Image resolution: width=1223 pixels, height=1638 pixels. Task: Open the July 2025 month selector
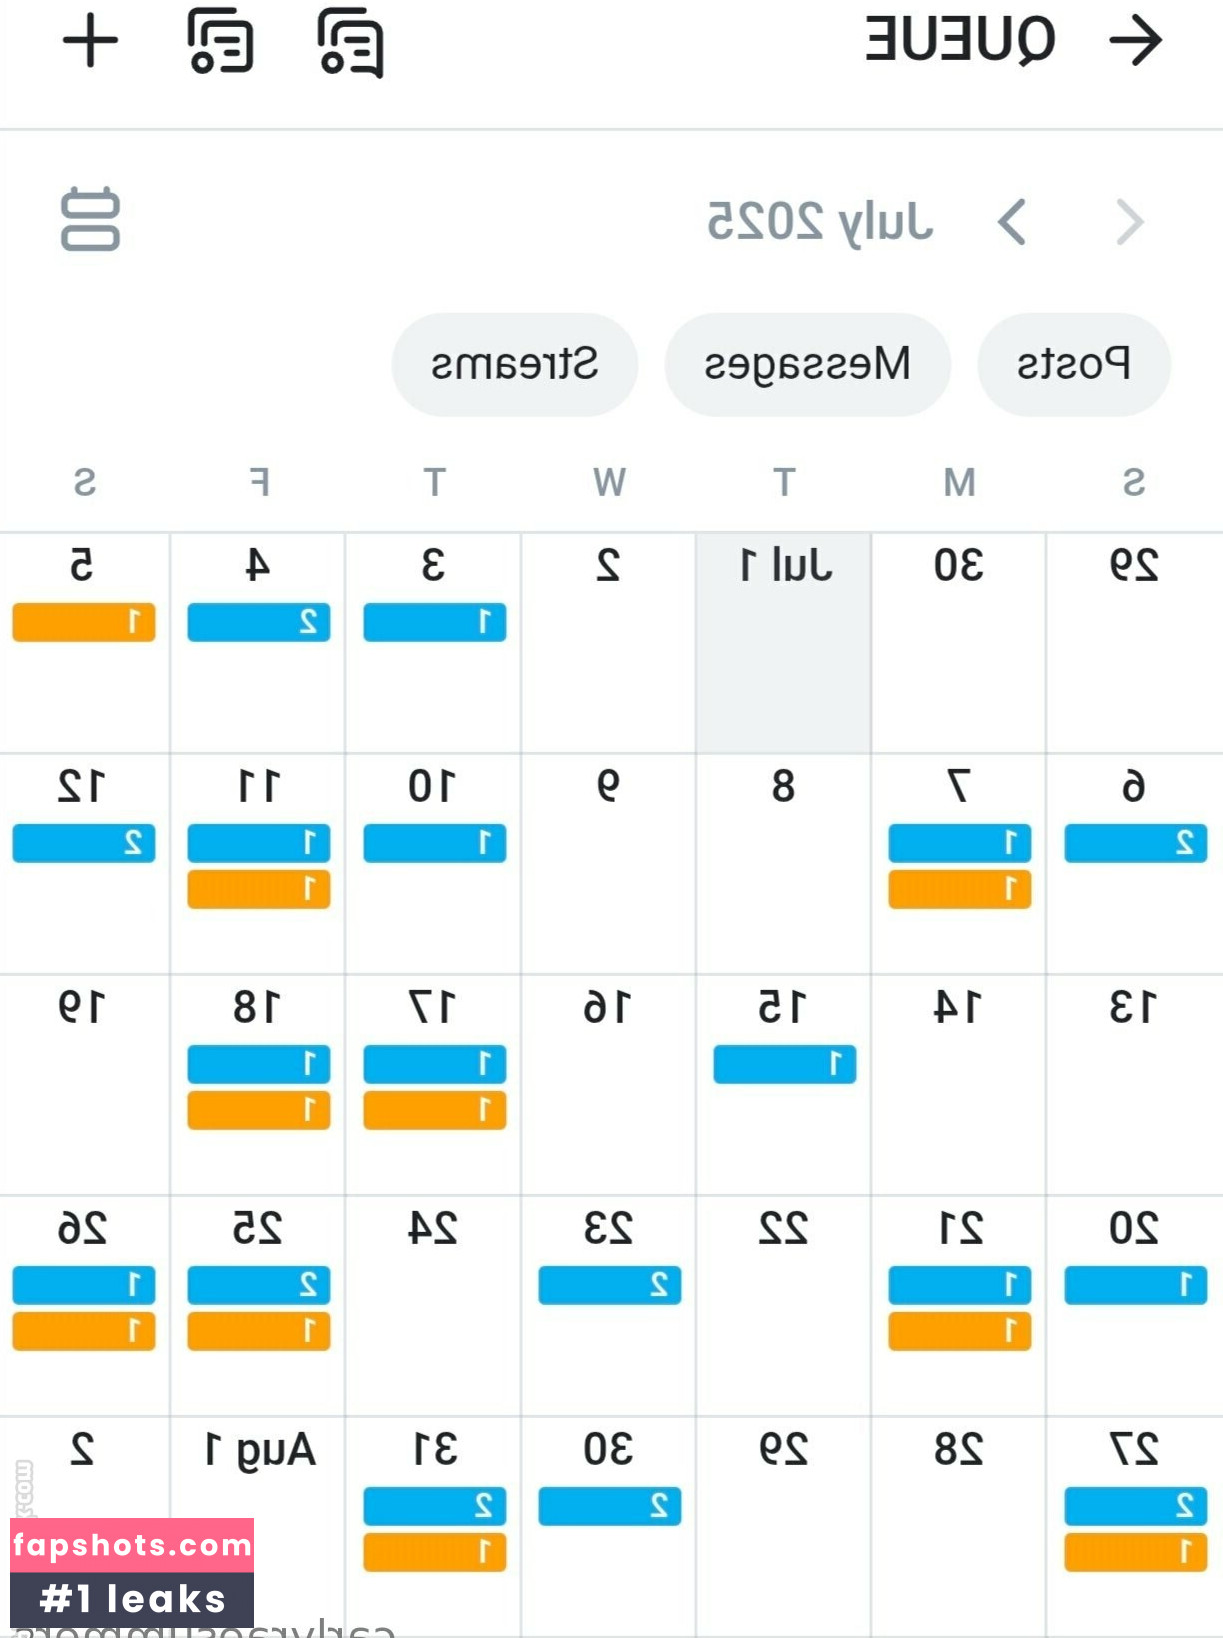(820, 221)
